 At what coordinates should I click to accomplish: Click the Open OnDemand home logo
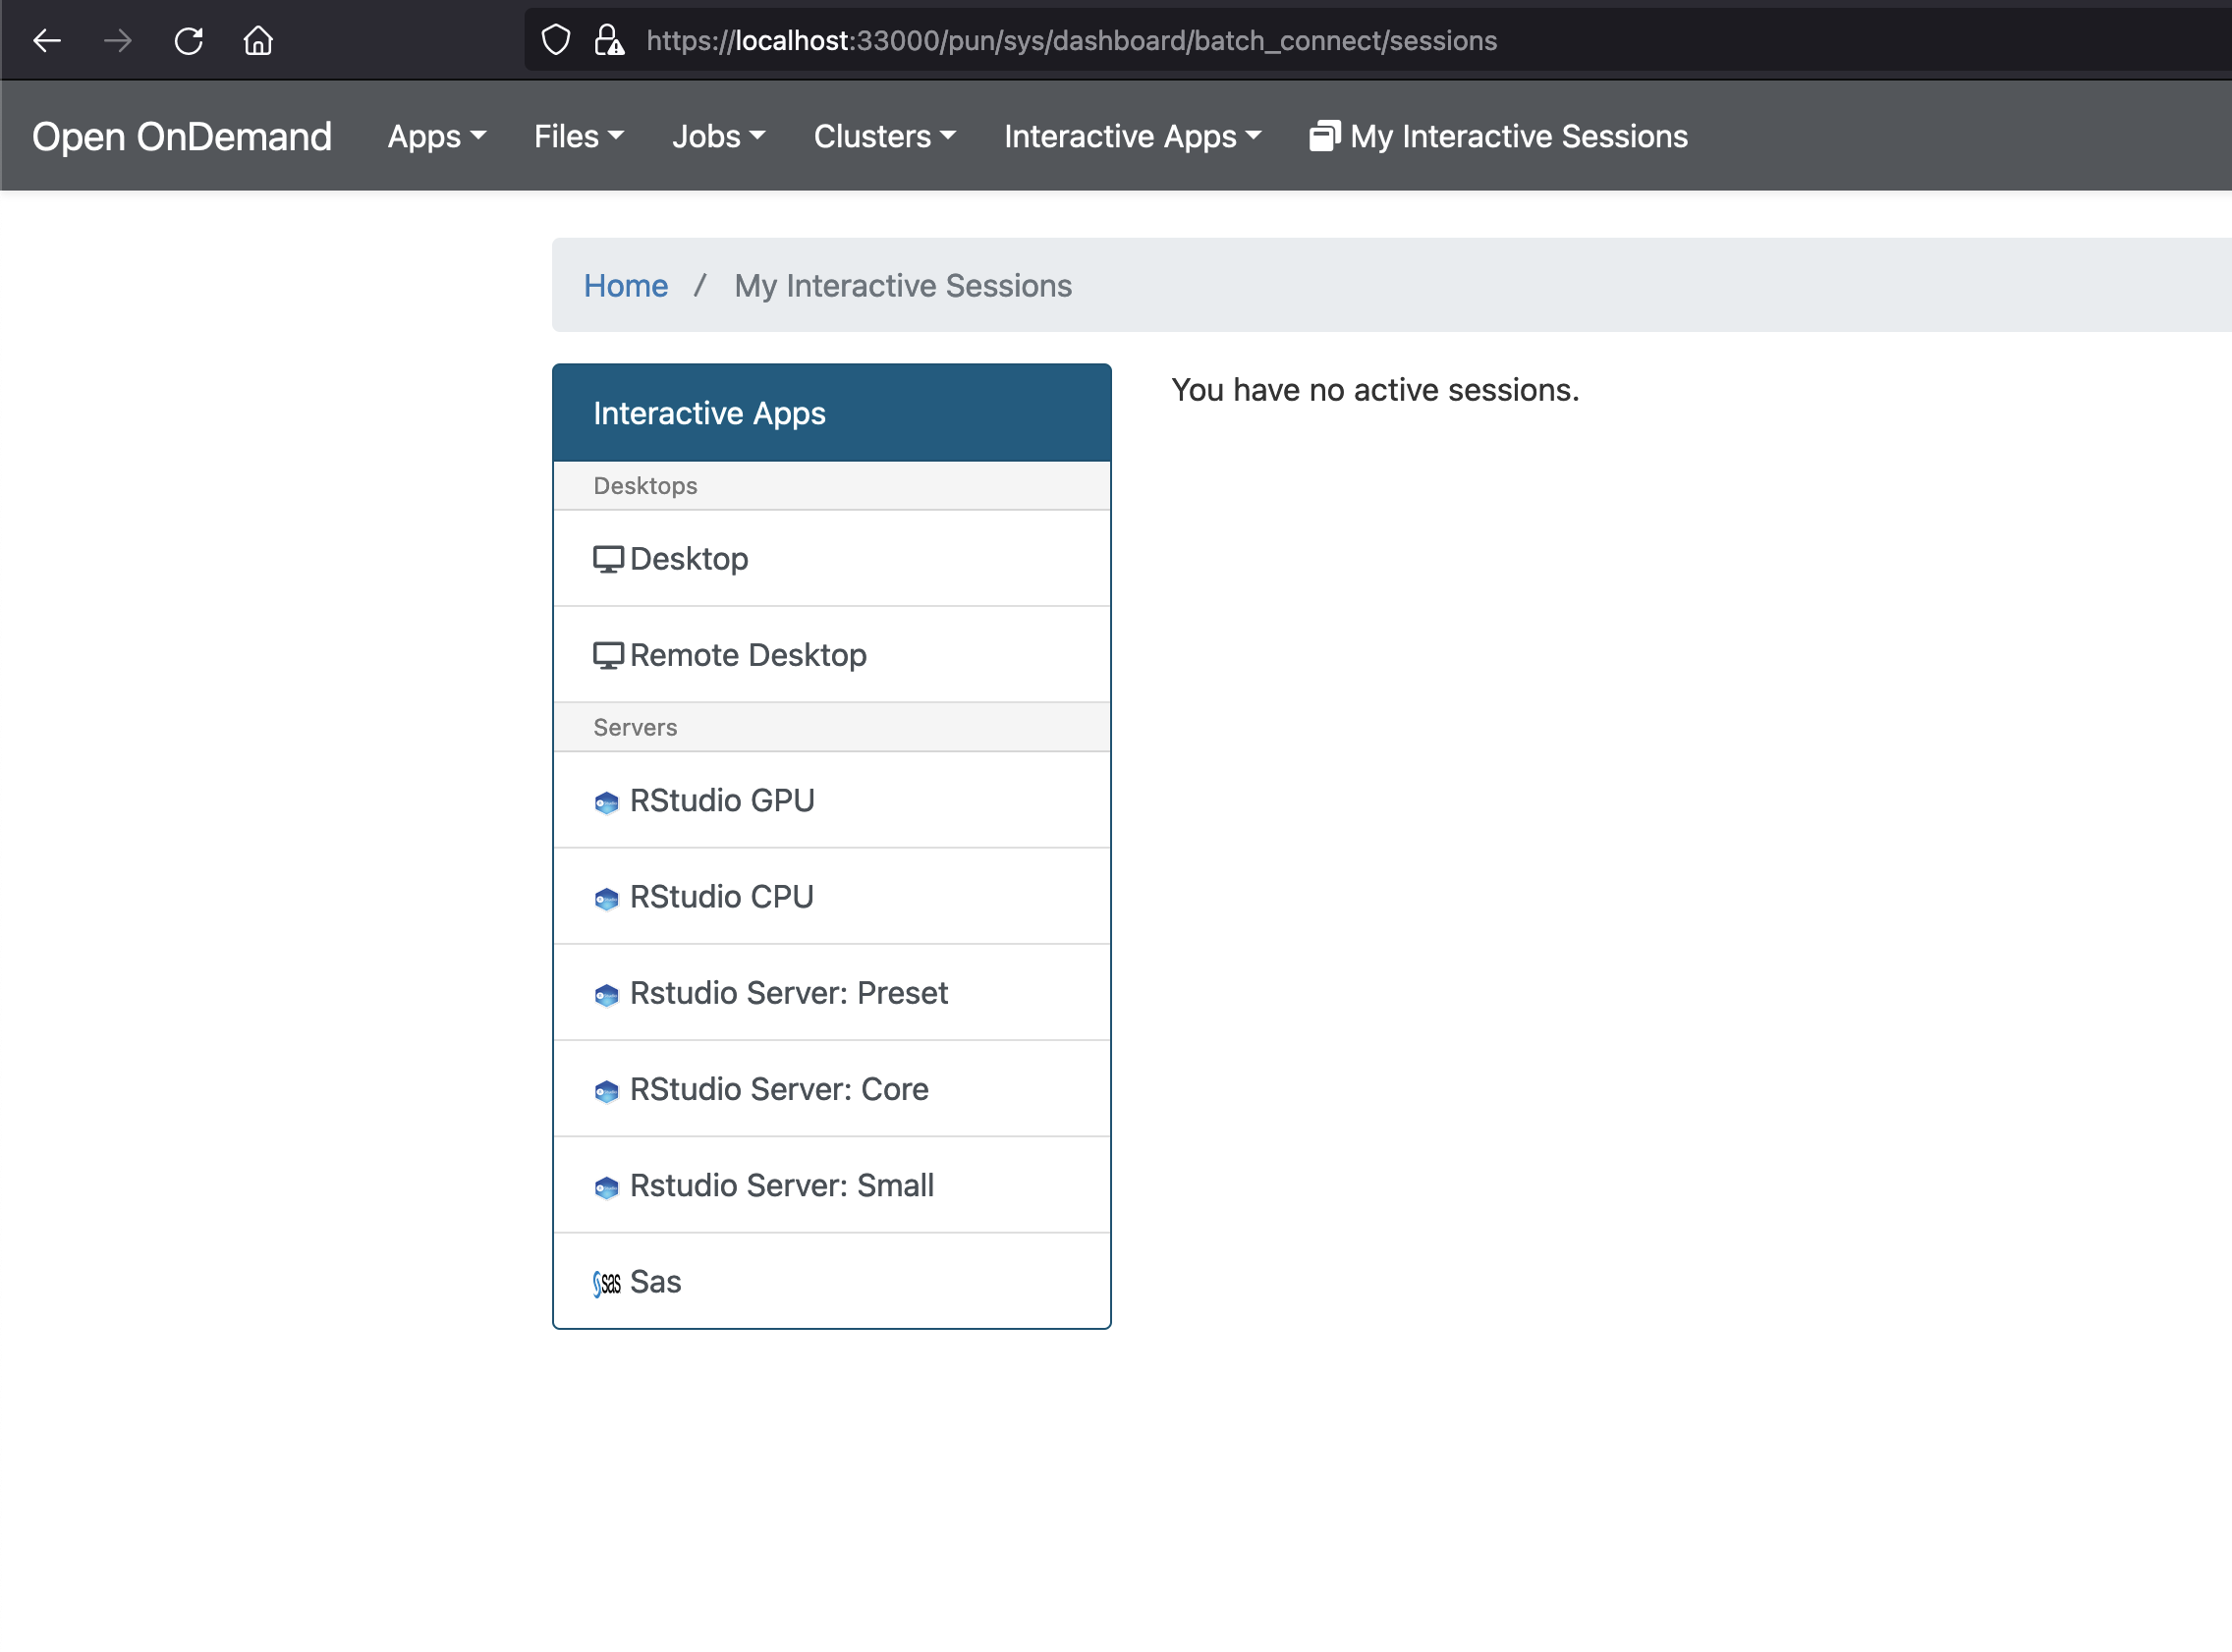point(183,138)
